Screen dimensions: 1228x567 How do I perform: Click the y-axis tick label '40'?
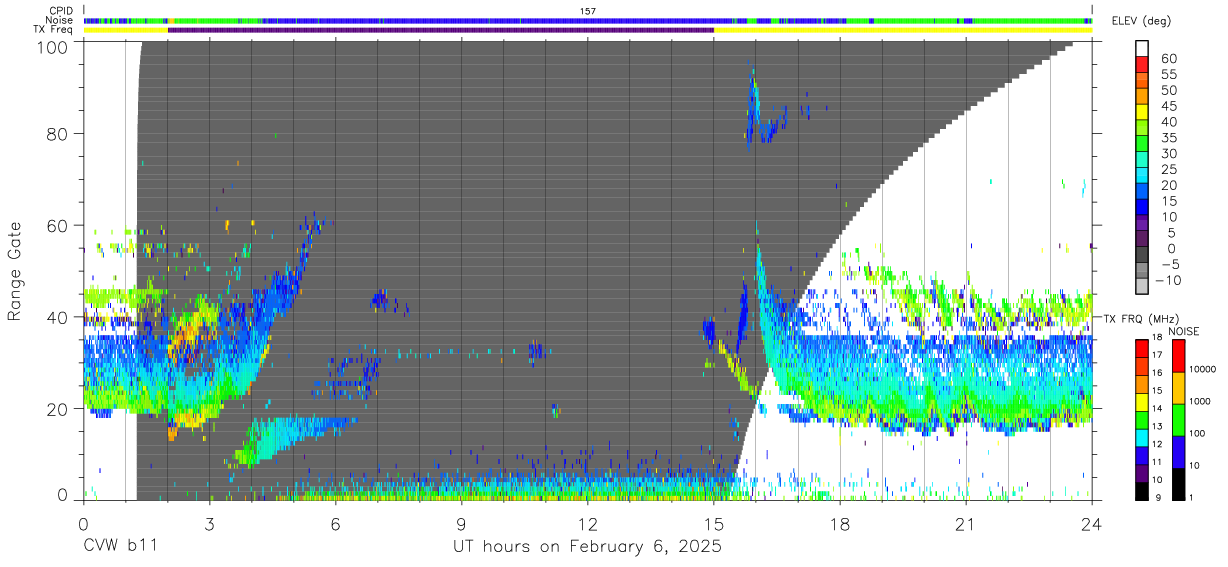(59, 318)
